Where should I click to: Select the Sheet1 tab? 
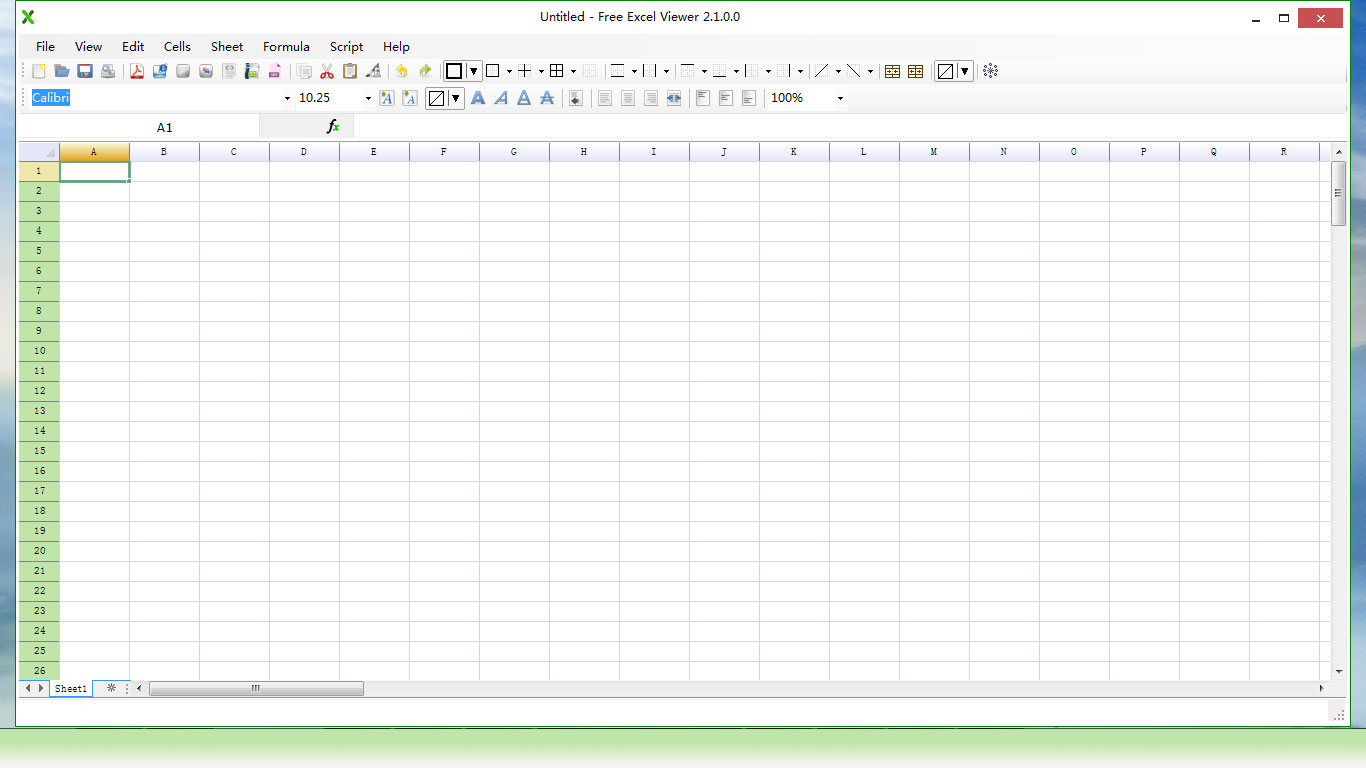70,689
